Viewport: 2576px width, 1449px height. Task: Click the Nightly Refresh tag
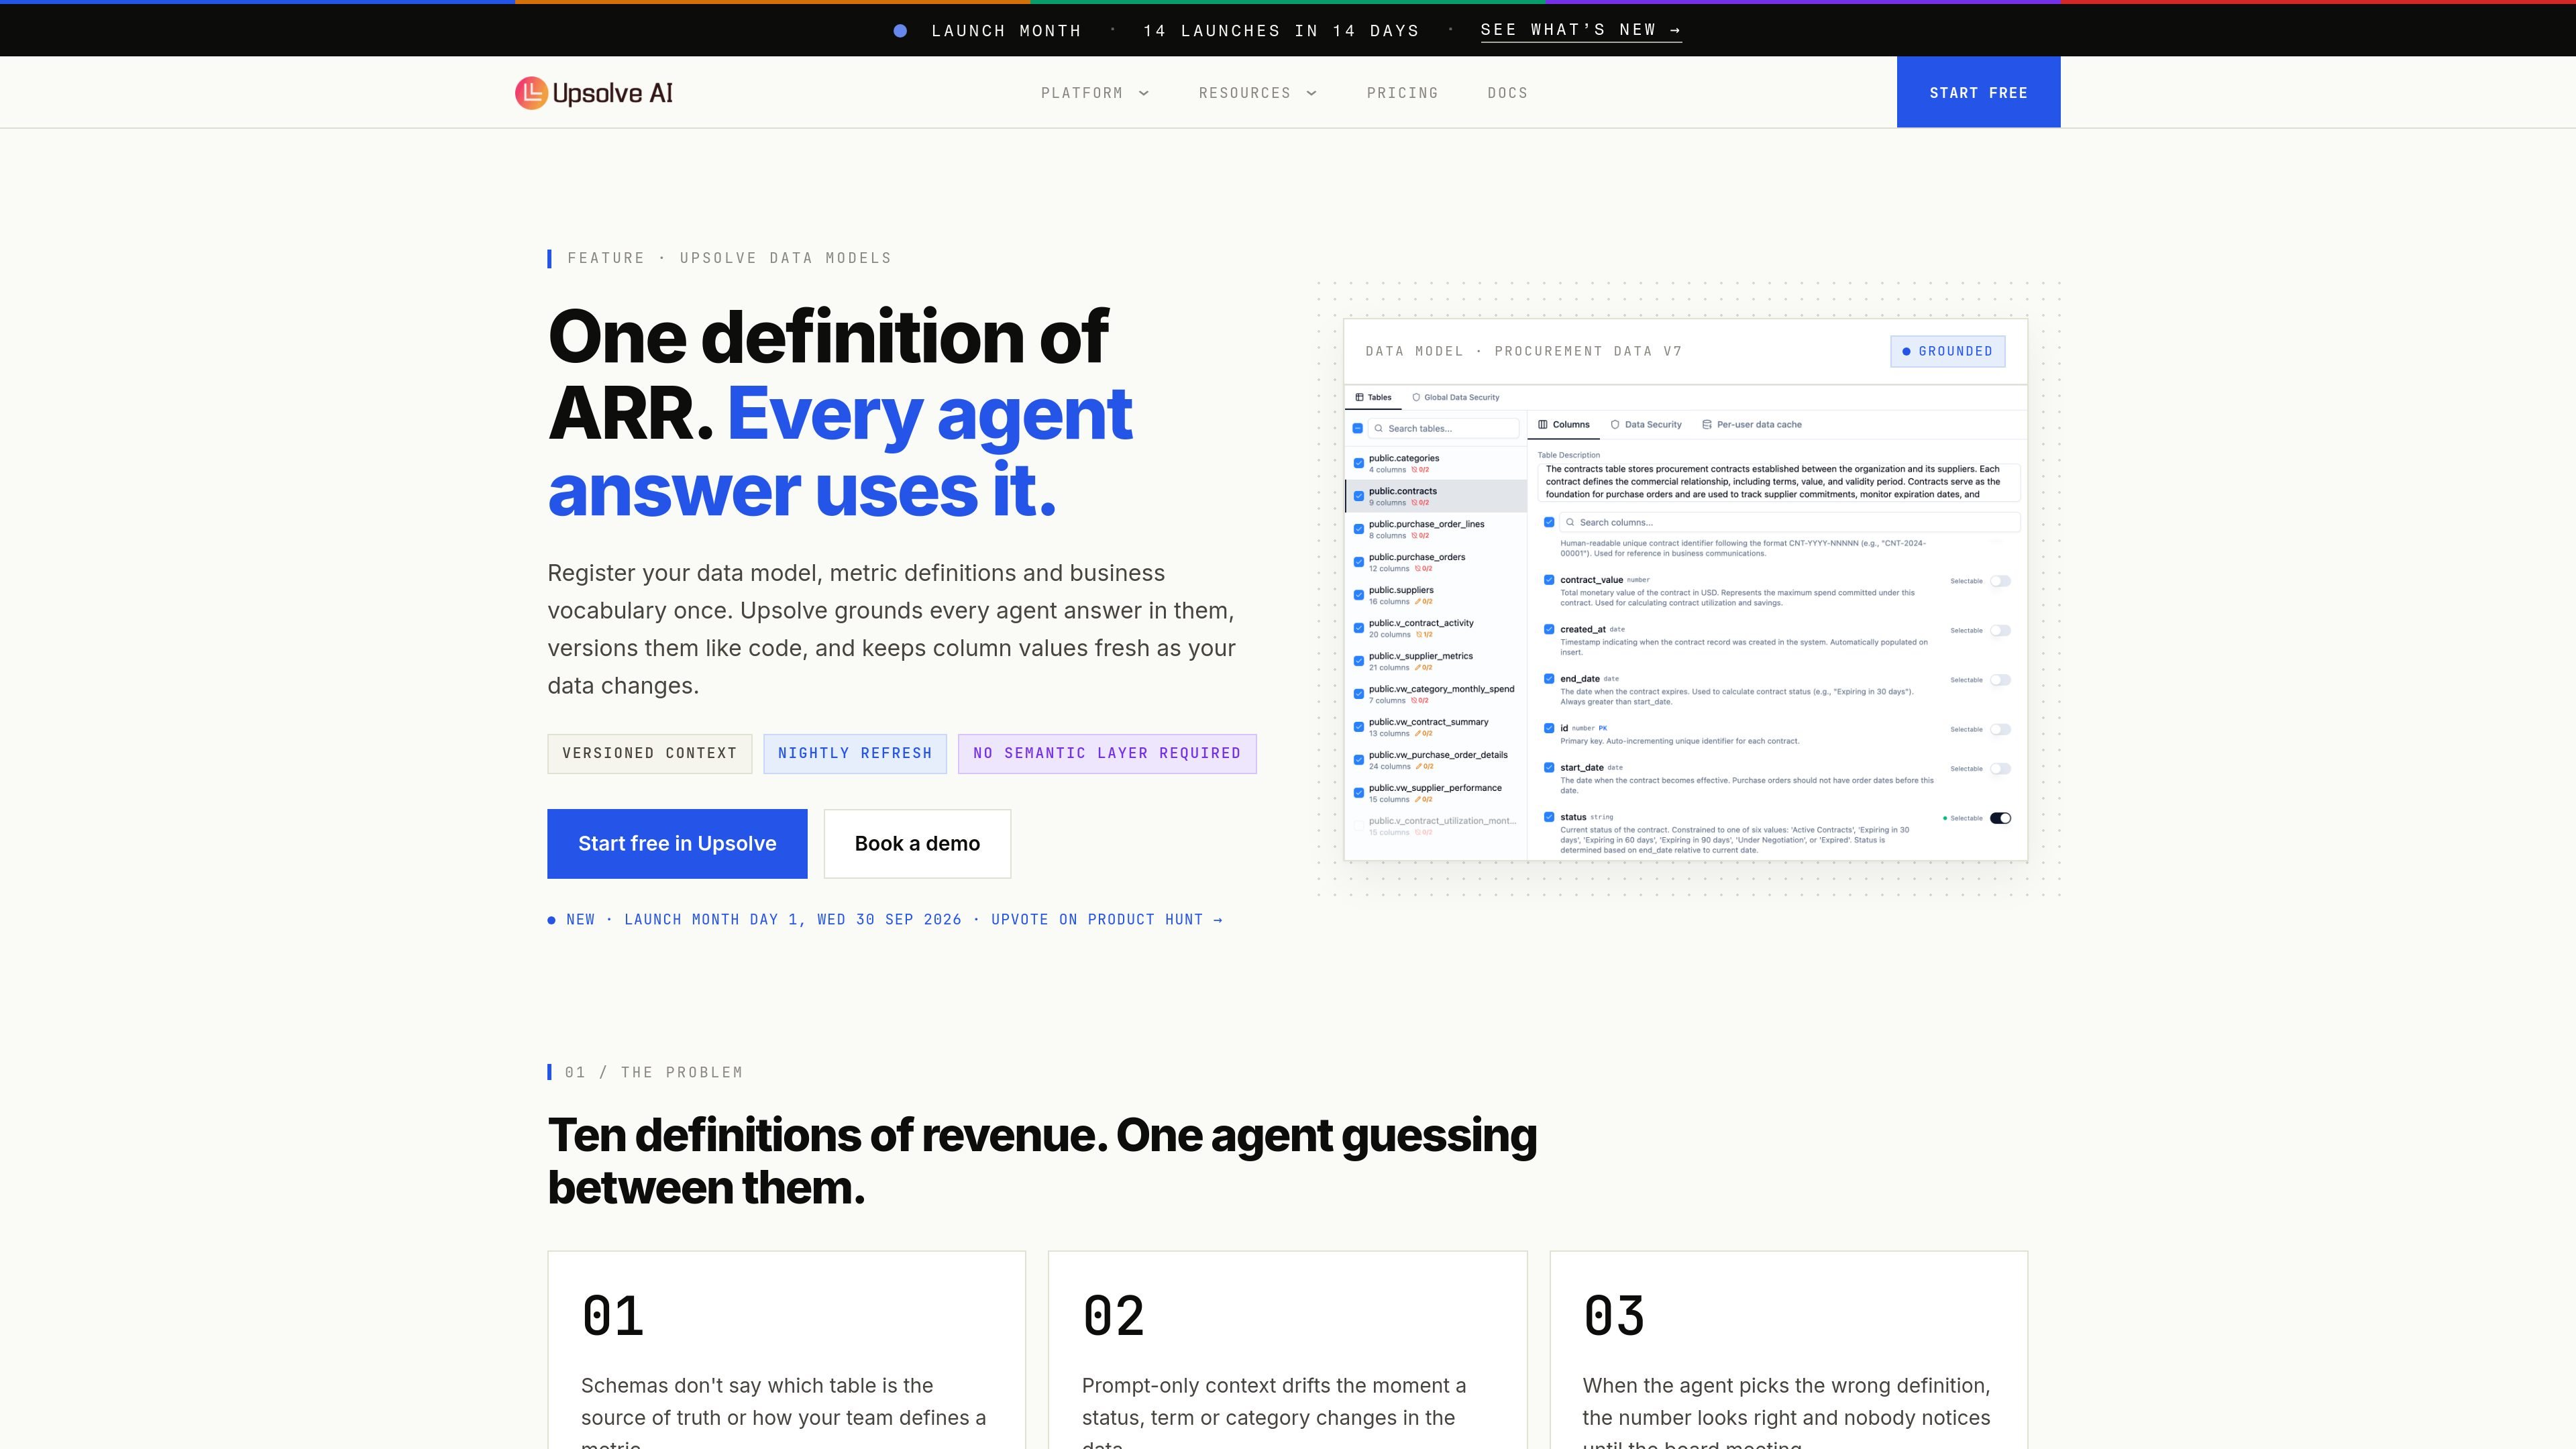(x=855, y=753)
